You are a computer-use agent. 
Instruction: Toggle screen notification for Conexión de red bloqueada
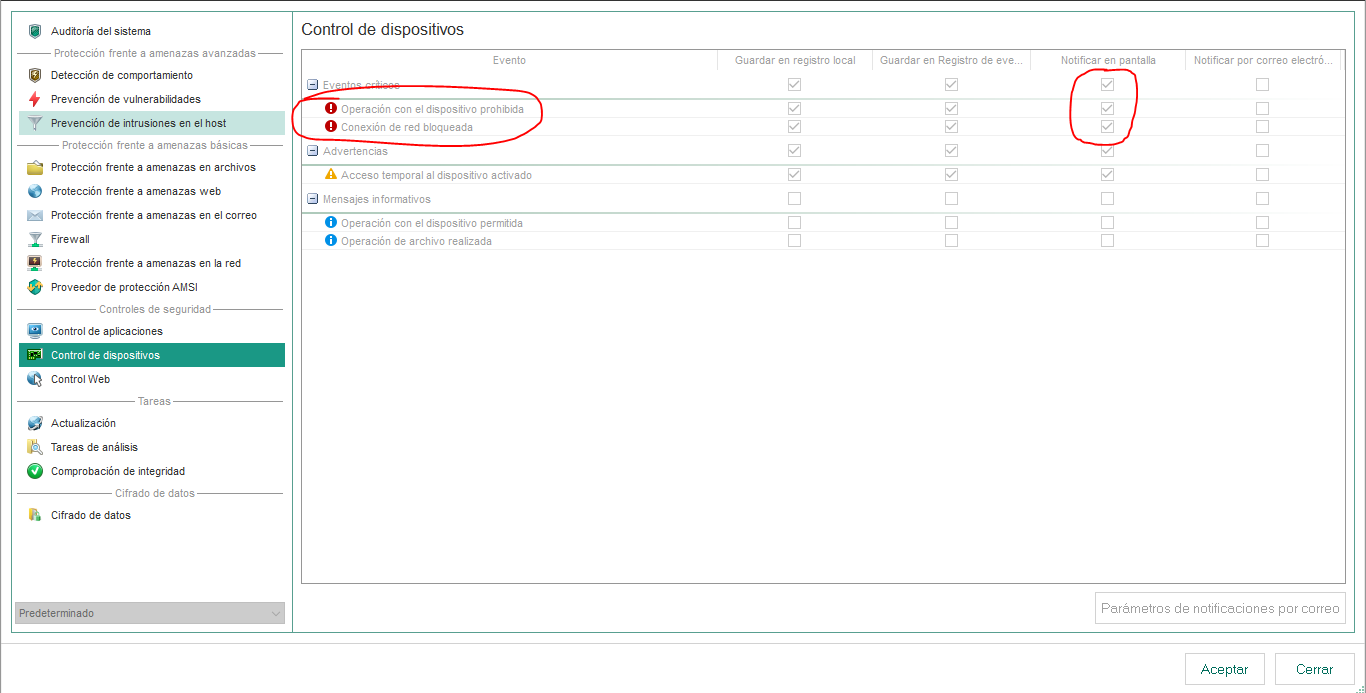click(x=1107, y=127)
